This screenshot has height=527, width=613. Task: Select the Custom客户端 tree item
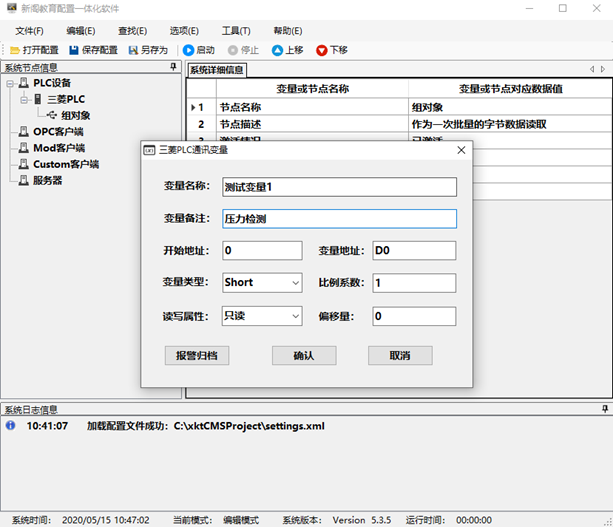(66, 164)
